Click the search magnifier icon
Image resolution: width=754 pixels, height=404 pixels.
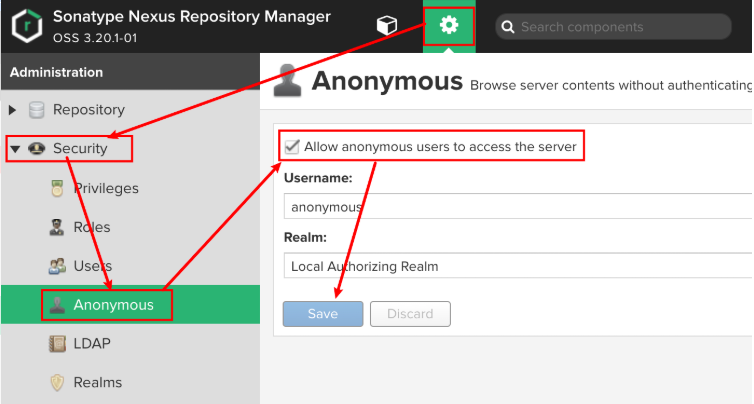508,27
